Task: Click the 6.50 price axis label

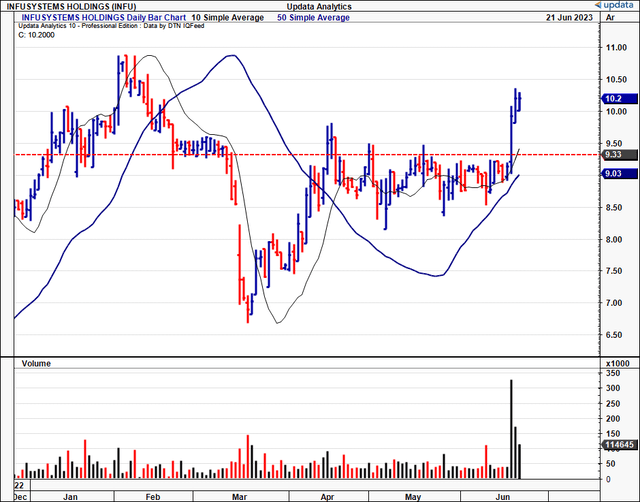Action: point(616,335)
